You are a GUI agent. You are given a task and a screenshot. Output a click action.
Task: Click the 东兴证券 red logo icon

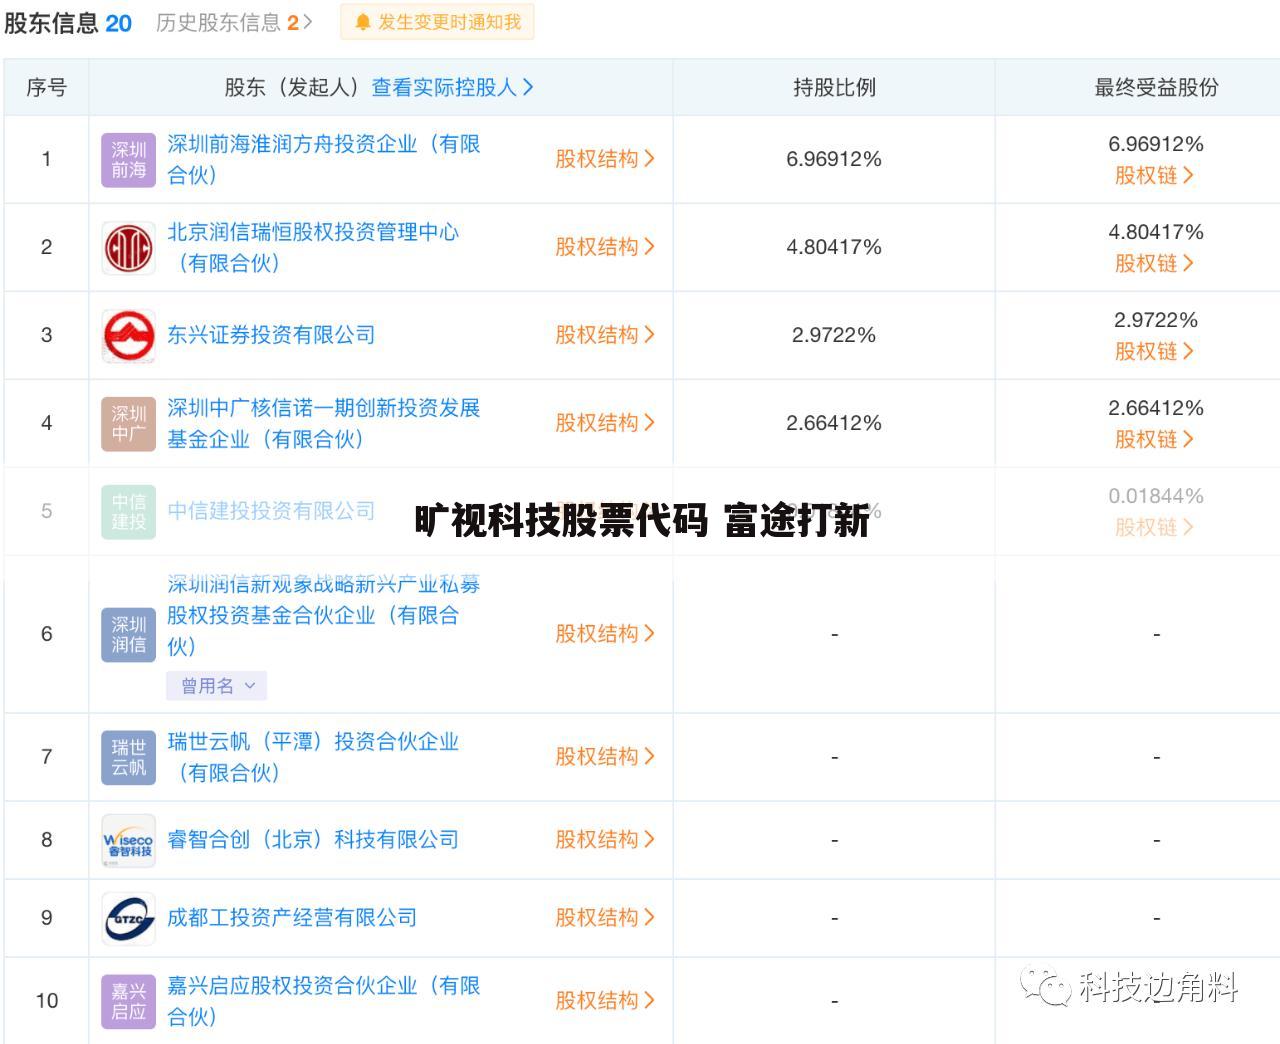point(128,335)
